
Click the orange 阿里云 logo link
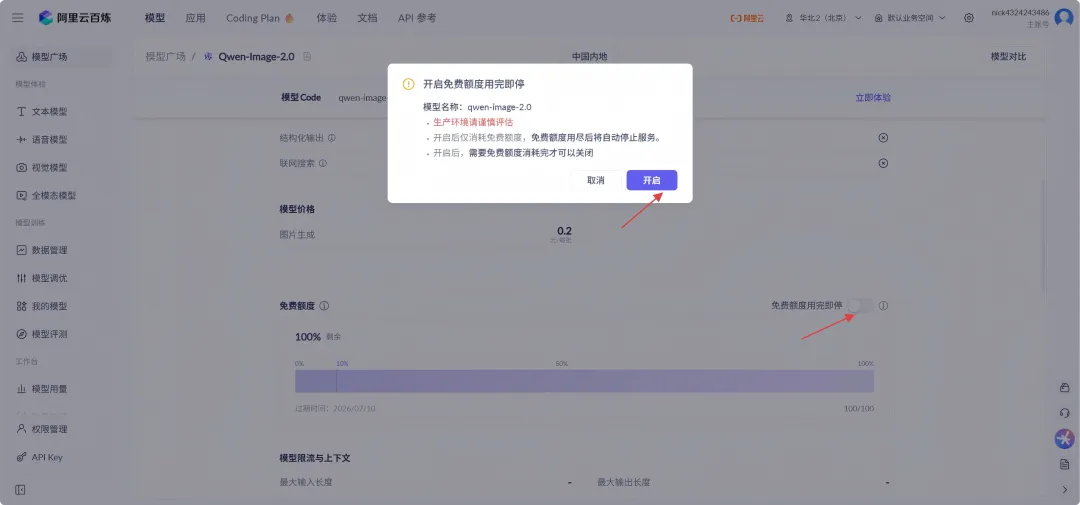tap(747, 18)
